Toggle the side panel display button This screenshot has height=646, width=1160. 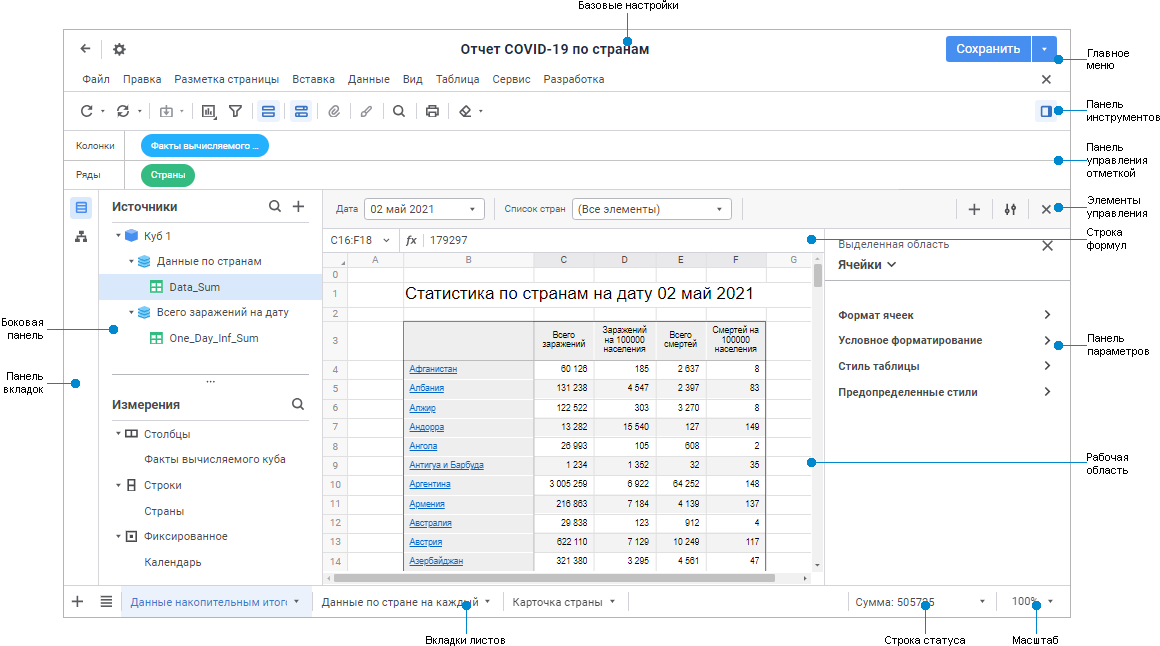[1046, 111]
